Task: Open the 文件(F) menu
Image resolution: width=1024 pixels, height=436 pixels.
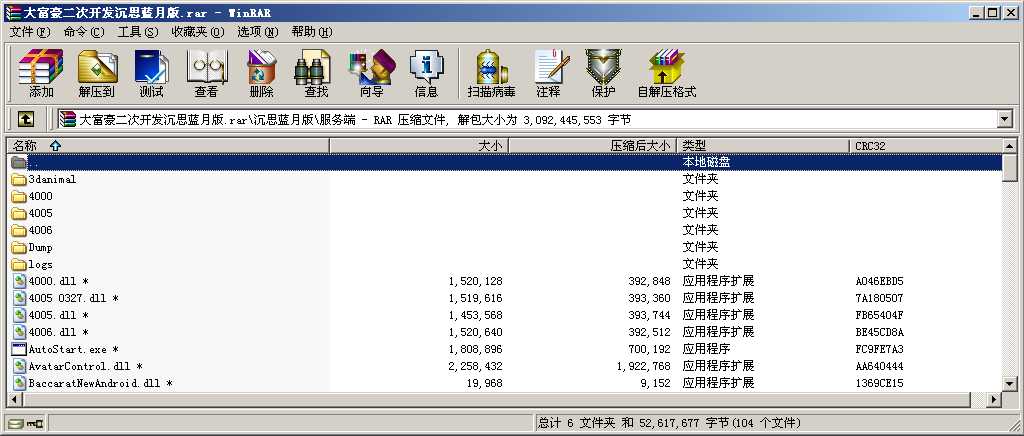Action: tap(30, 31)
